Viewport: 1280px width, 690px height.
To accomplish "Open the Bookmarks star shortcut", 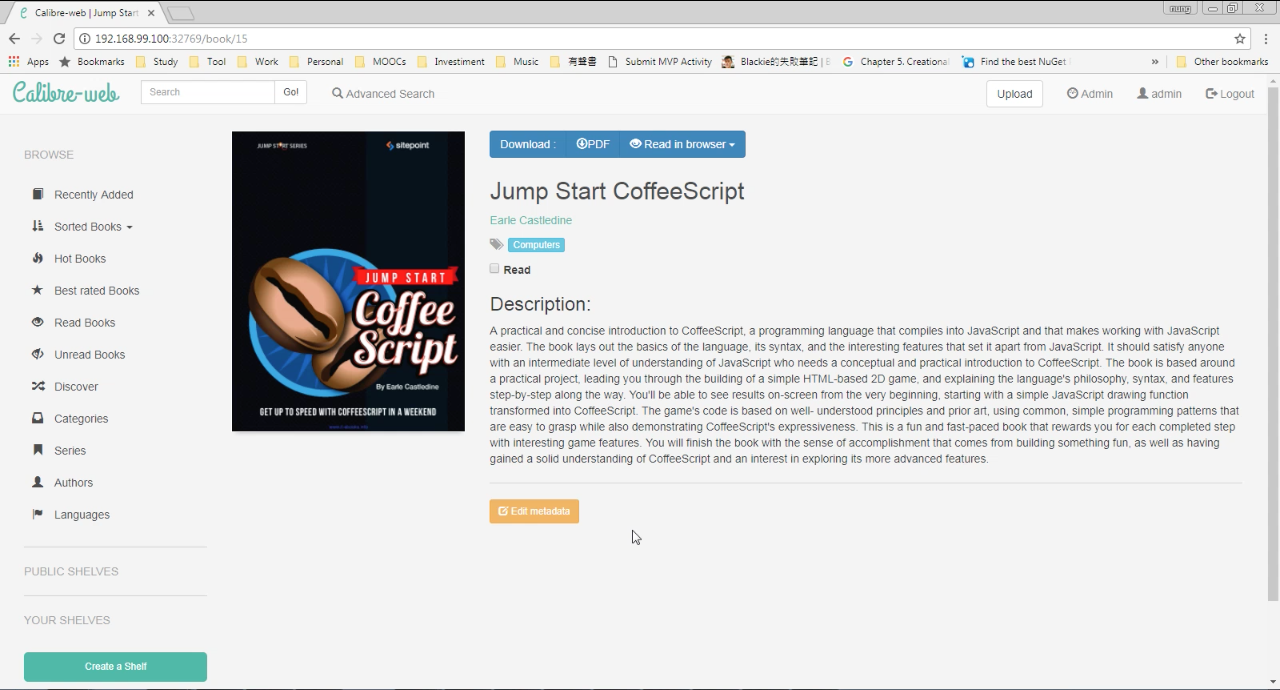I will pyautogui.click(x=92, y=62).
